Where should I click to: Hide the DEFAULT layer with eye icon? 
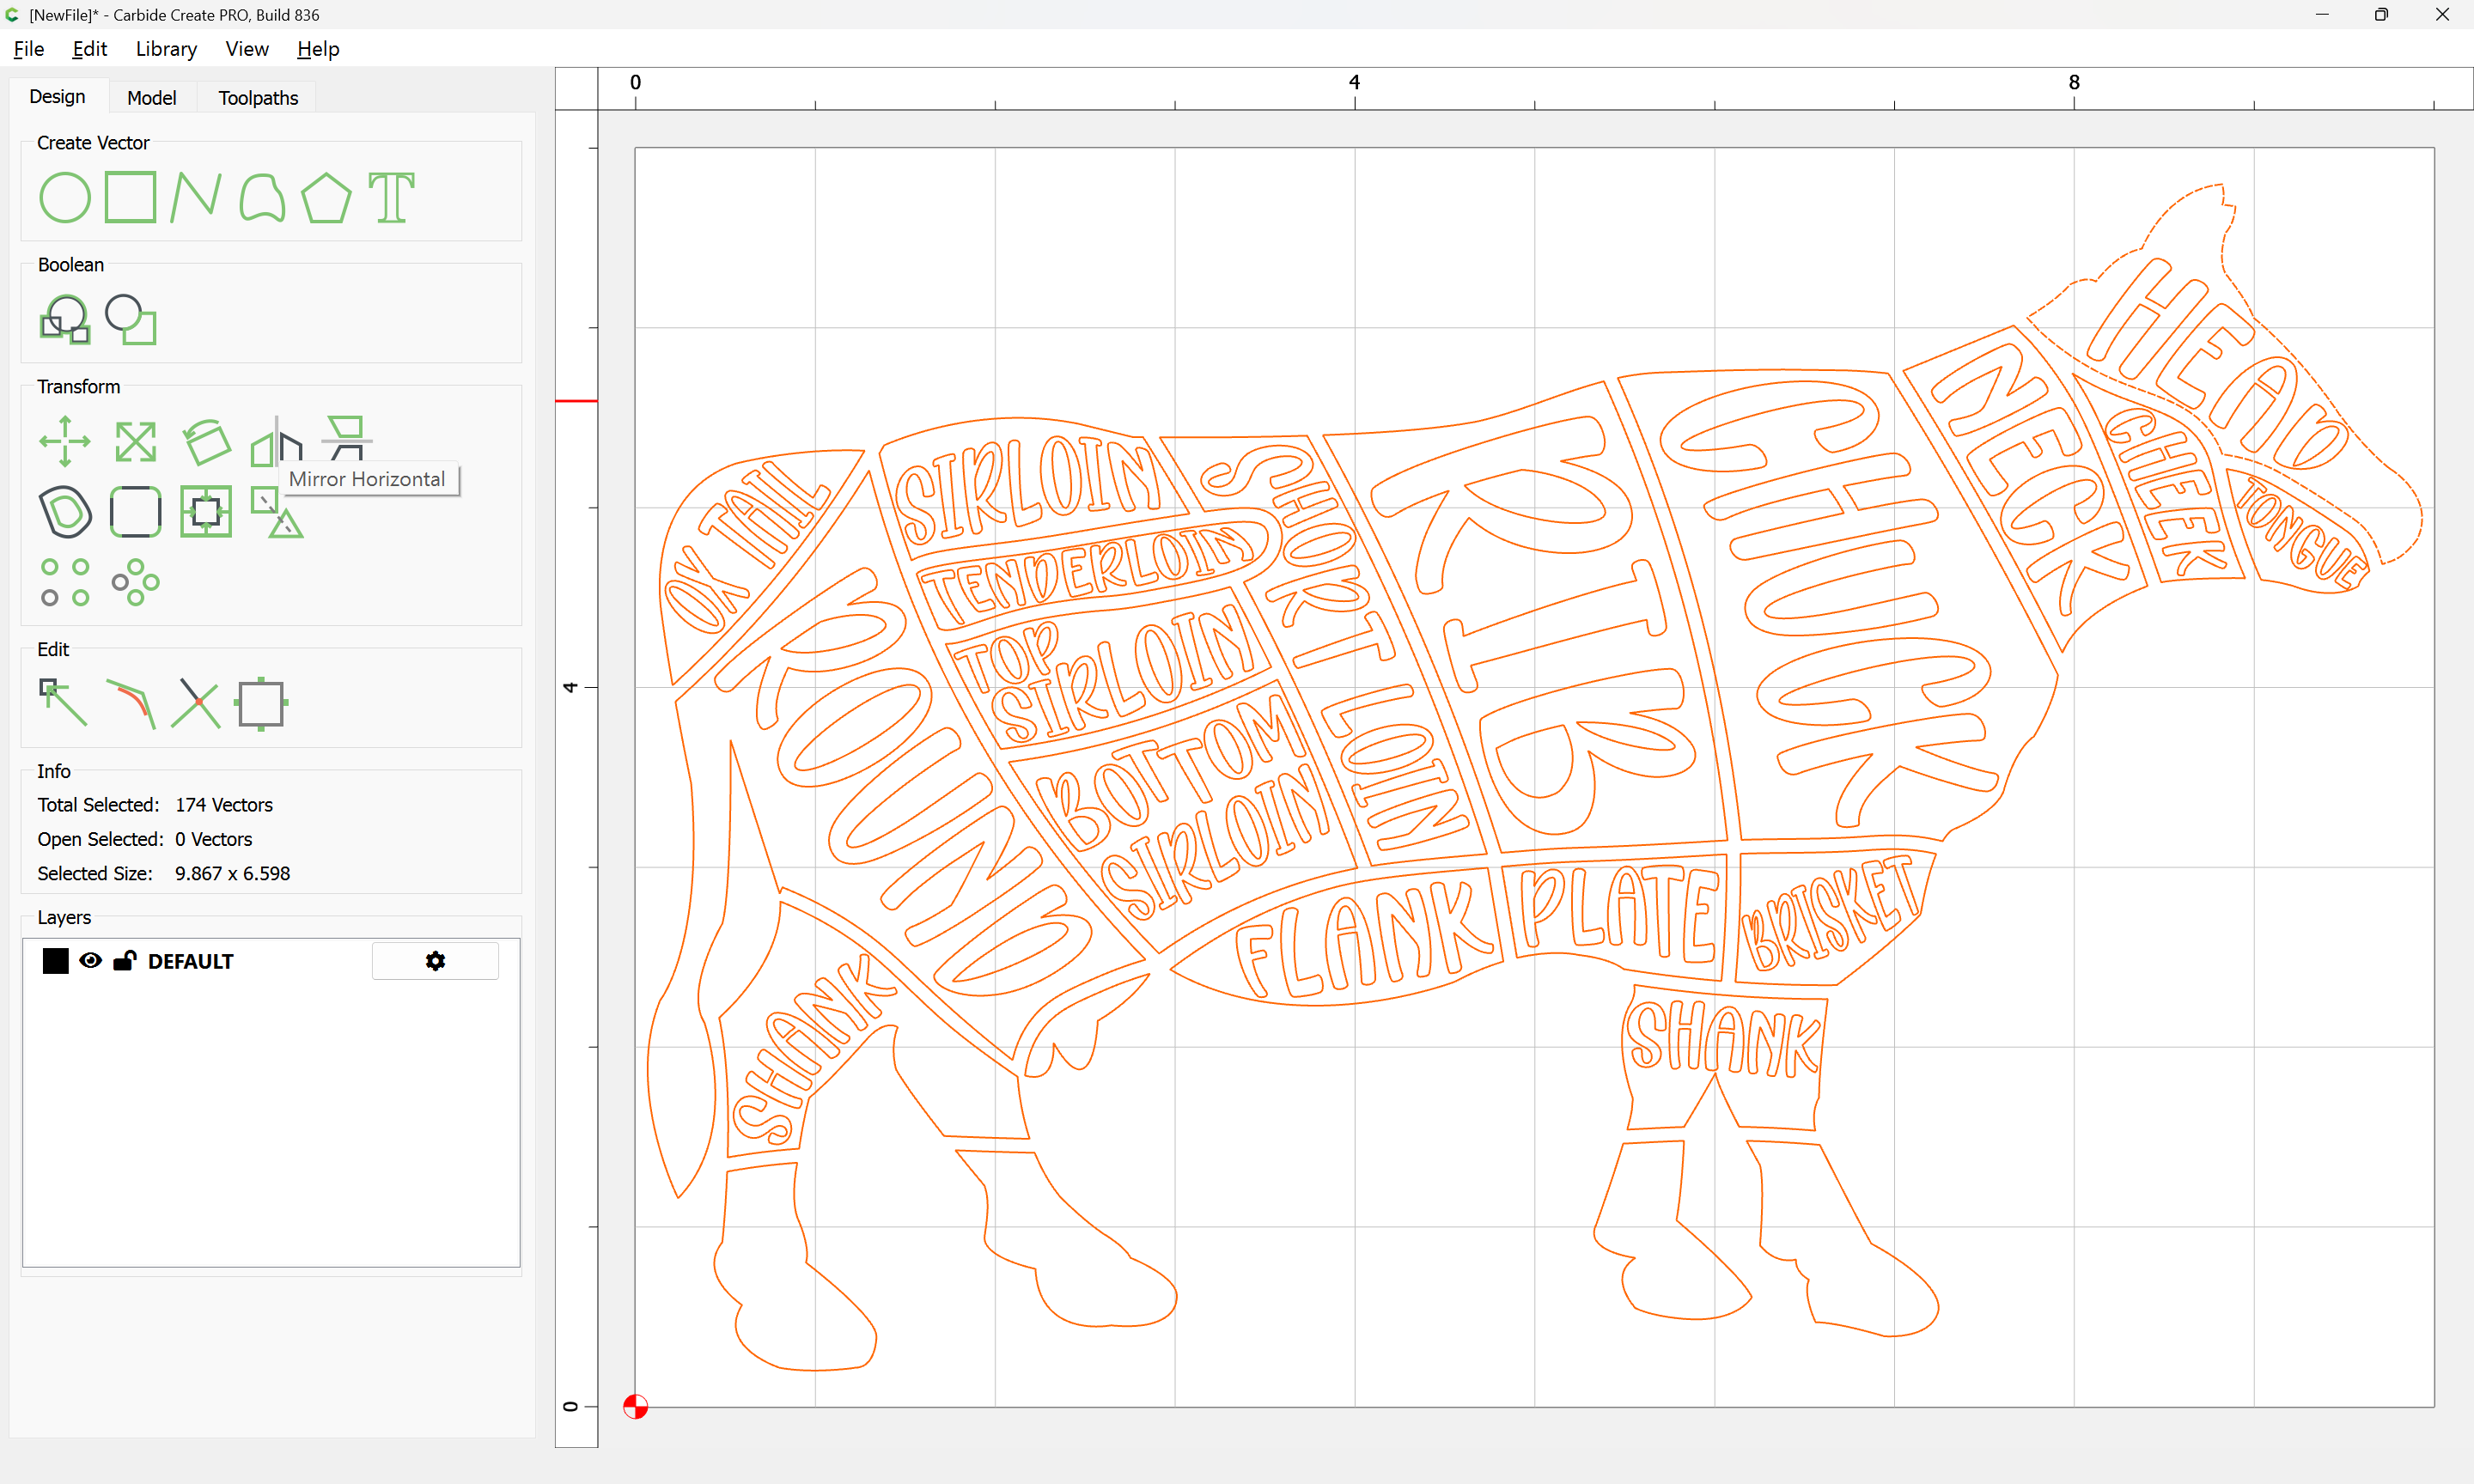point(90,961)
